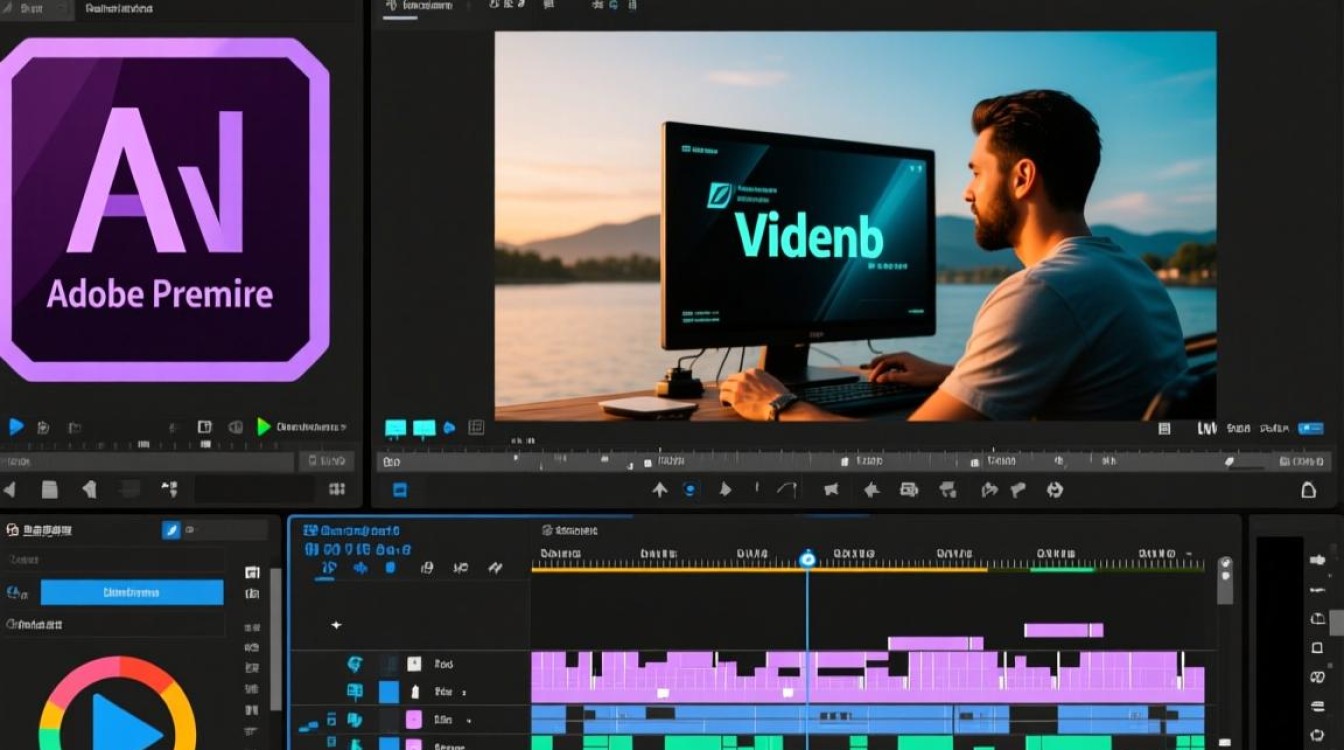The height and width of the screenshot is (750, 1344).
Task: Click the small blue arrow beside the cyan monitor icons
Action: pyautogui.click(x=450, y=428)
